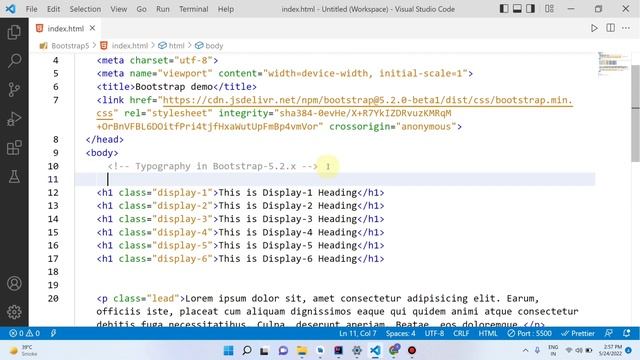Open the Extensions view
This screenshot has width=640, height=360.
click(x=14, y=148)
